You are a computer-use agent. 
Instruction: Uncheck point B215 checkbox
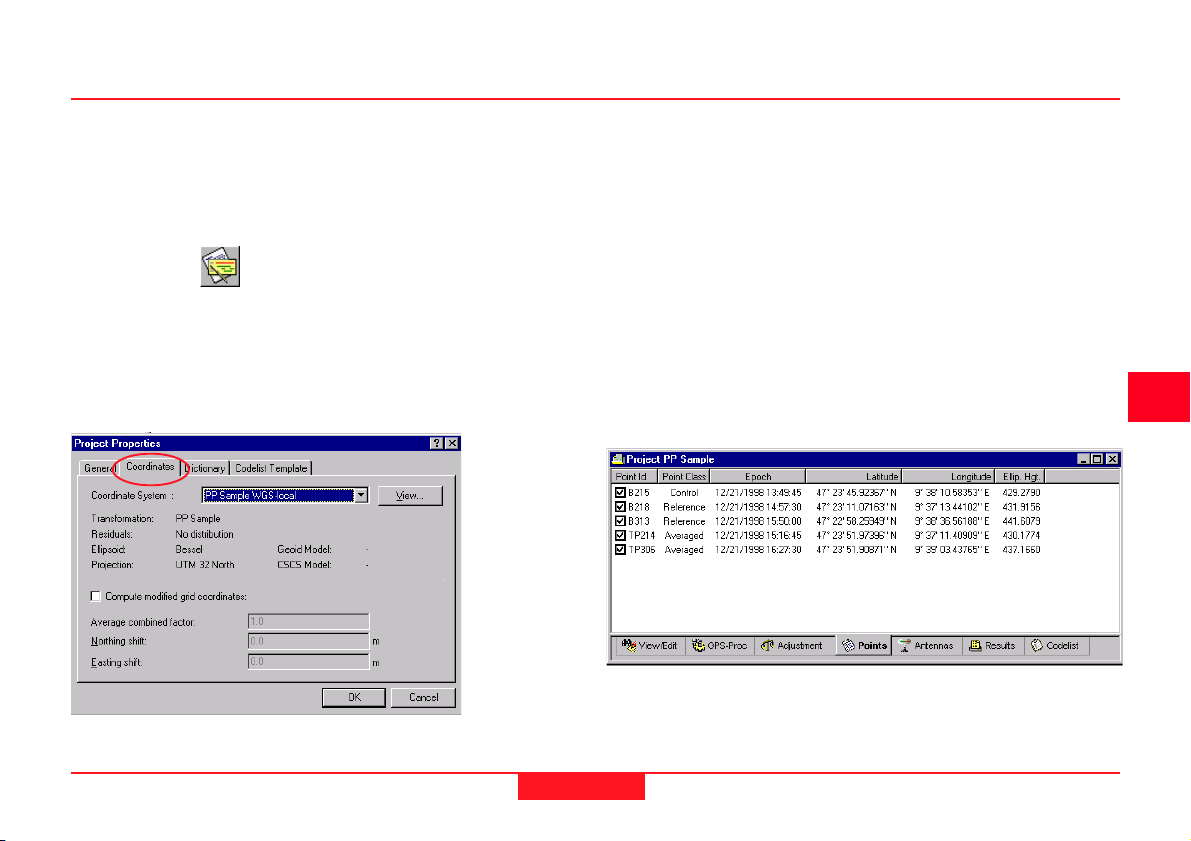pyautogui.click(x=620, y=493)
